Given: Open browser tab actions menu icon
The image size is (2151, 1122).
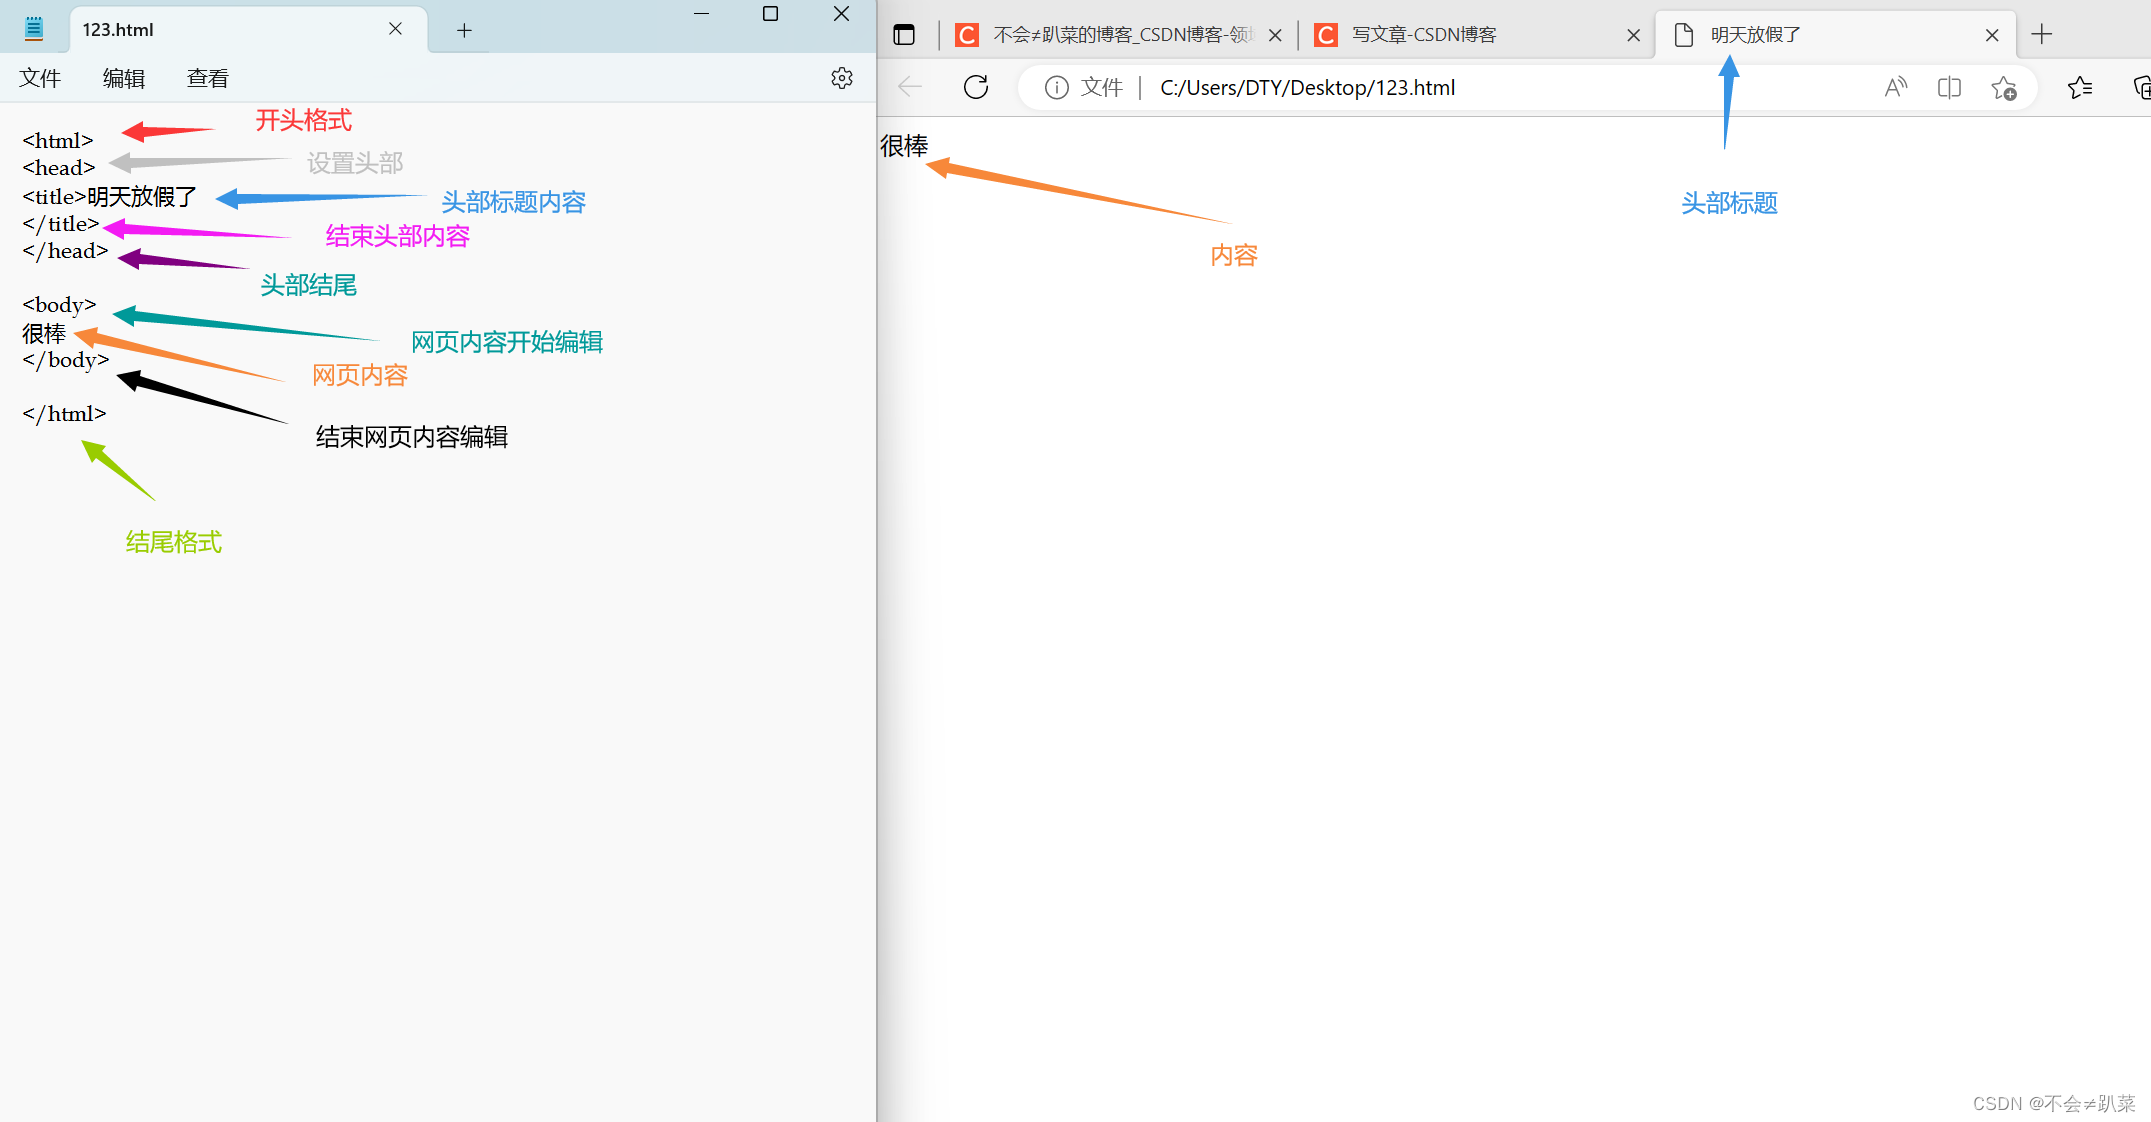Looking at the screenshot, I should 904,35.
